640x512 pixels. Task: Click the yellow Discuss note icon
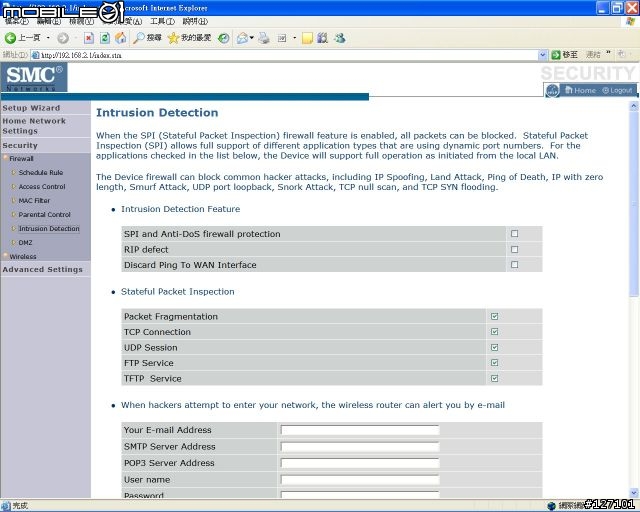(307, 38)
